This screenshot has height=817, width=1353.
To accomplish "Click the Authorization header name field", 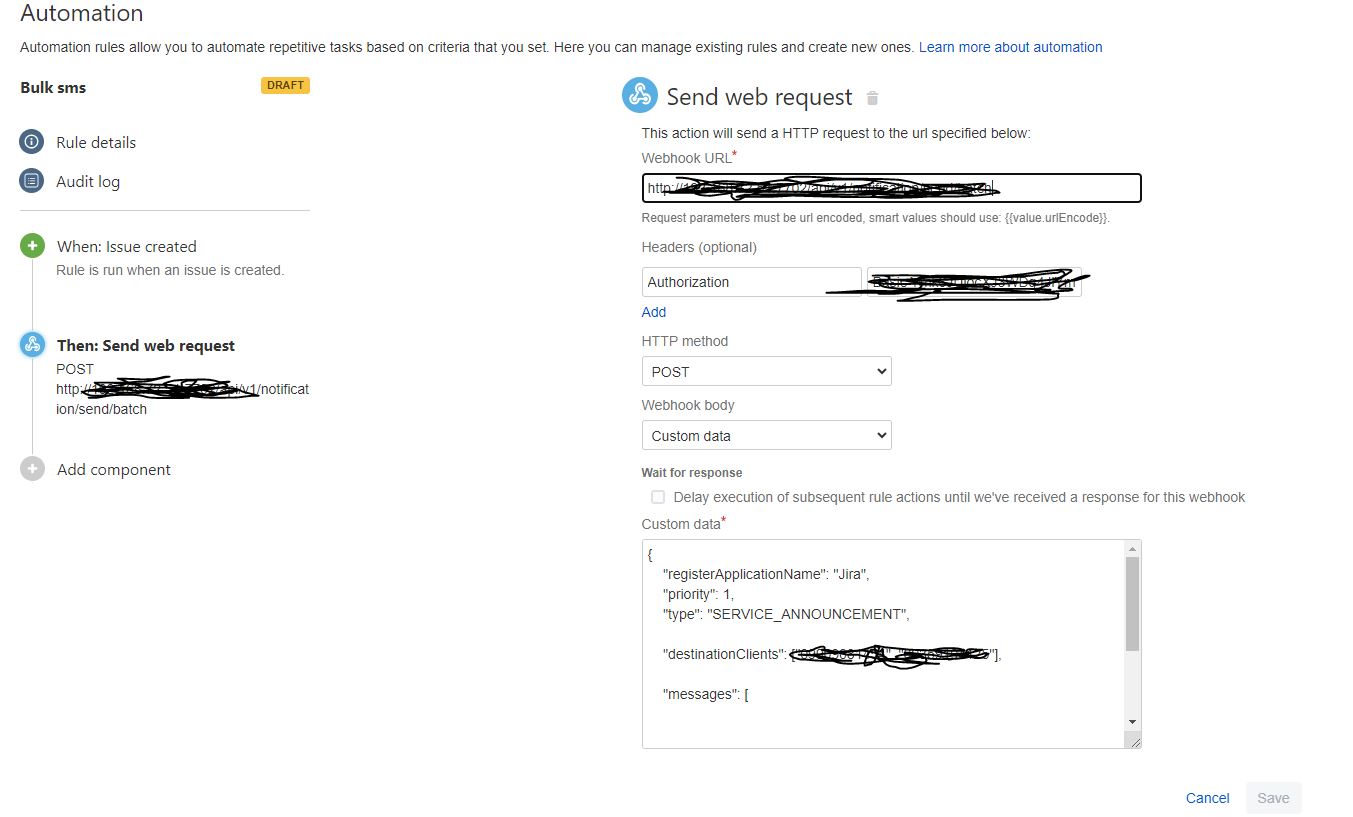I will pyautogui.click(x=750, y=282).
